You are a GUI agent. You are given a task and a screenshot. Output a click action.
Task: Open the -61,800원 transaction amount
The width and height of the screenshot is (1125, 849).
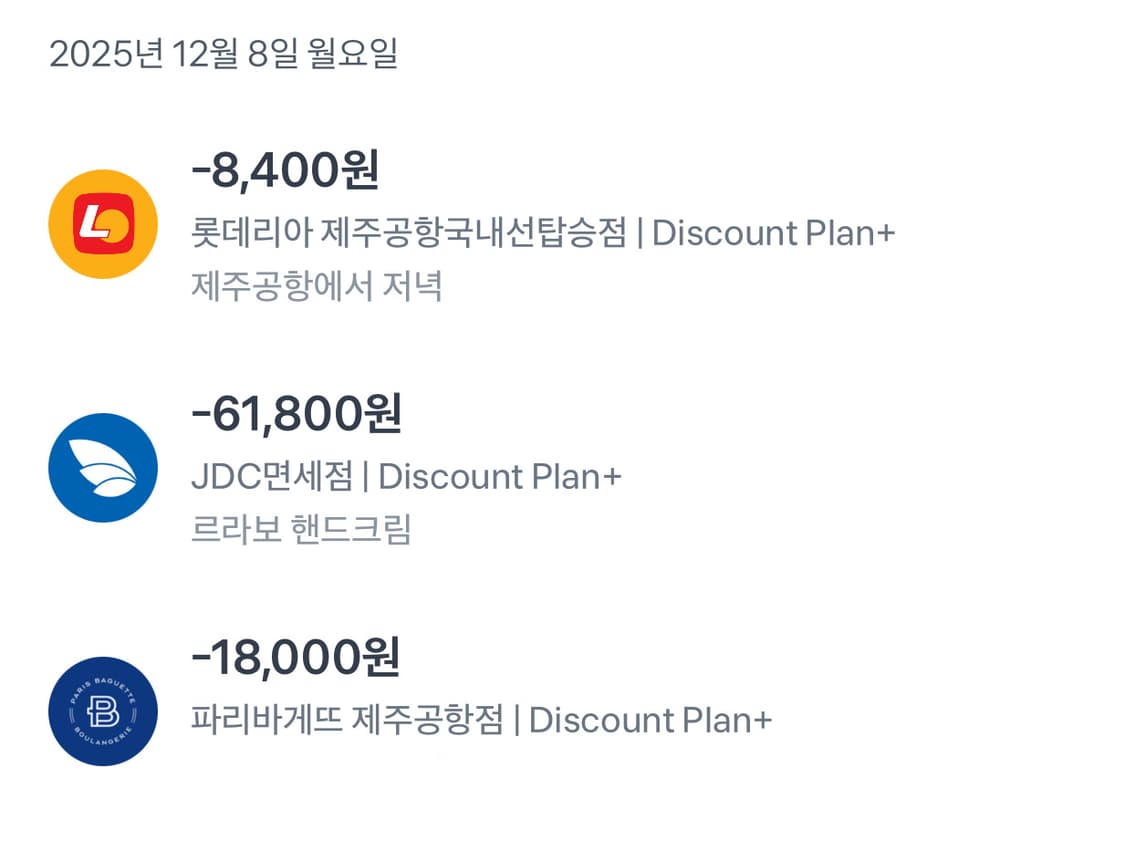click(x=296, y=415)
